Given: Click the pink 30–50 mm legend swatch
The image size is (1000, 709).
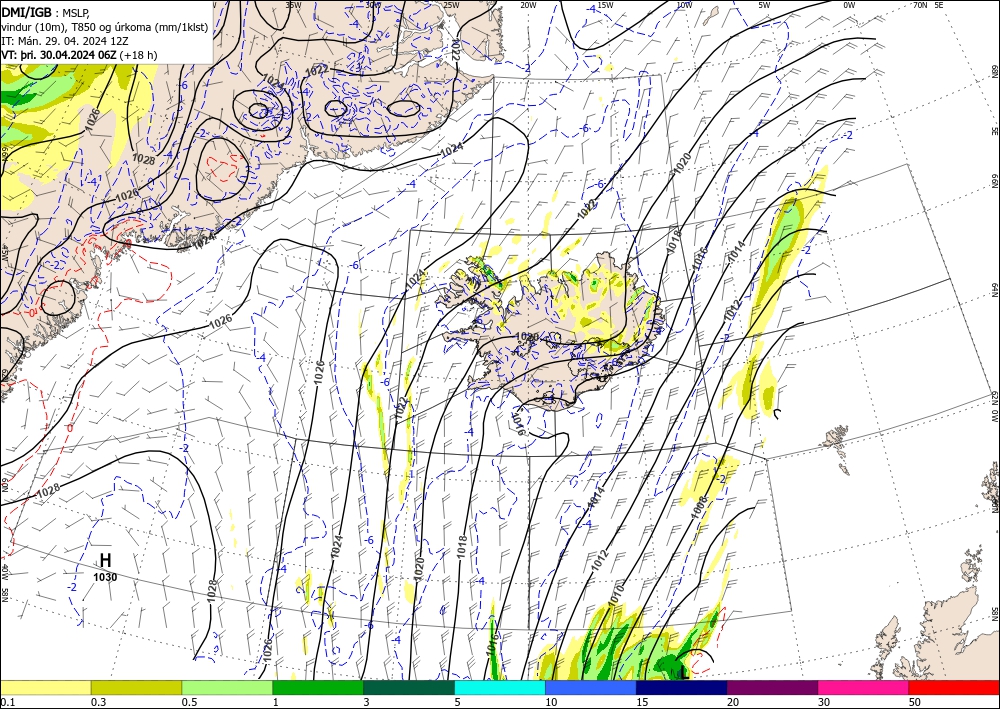Looking at the screenshot, I should click(864, 687).
